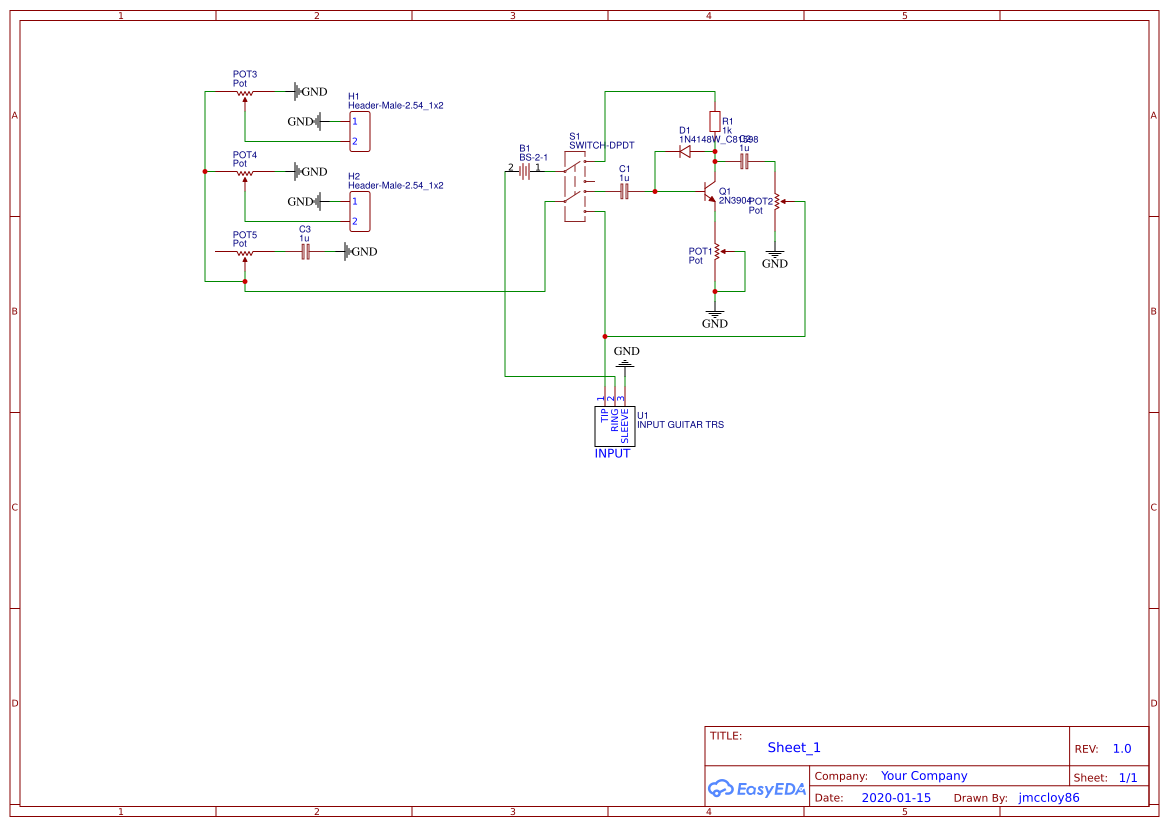
Task: Click the C3 capacitor near POT5
Action: coord(306,252)
